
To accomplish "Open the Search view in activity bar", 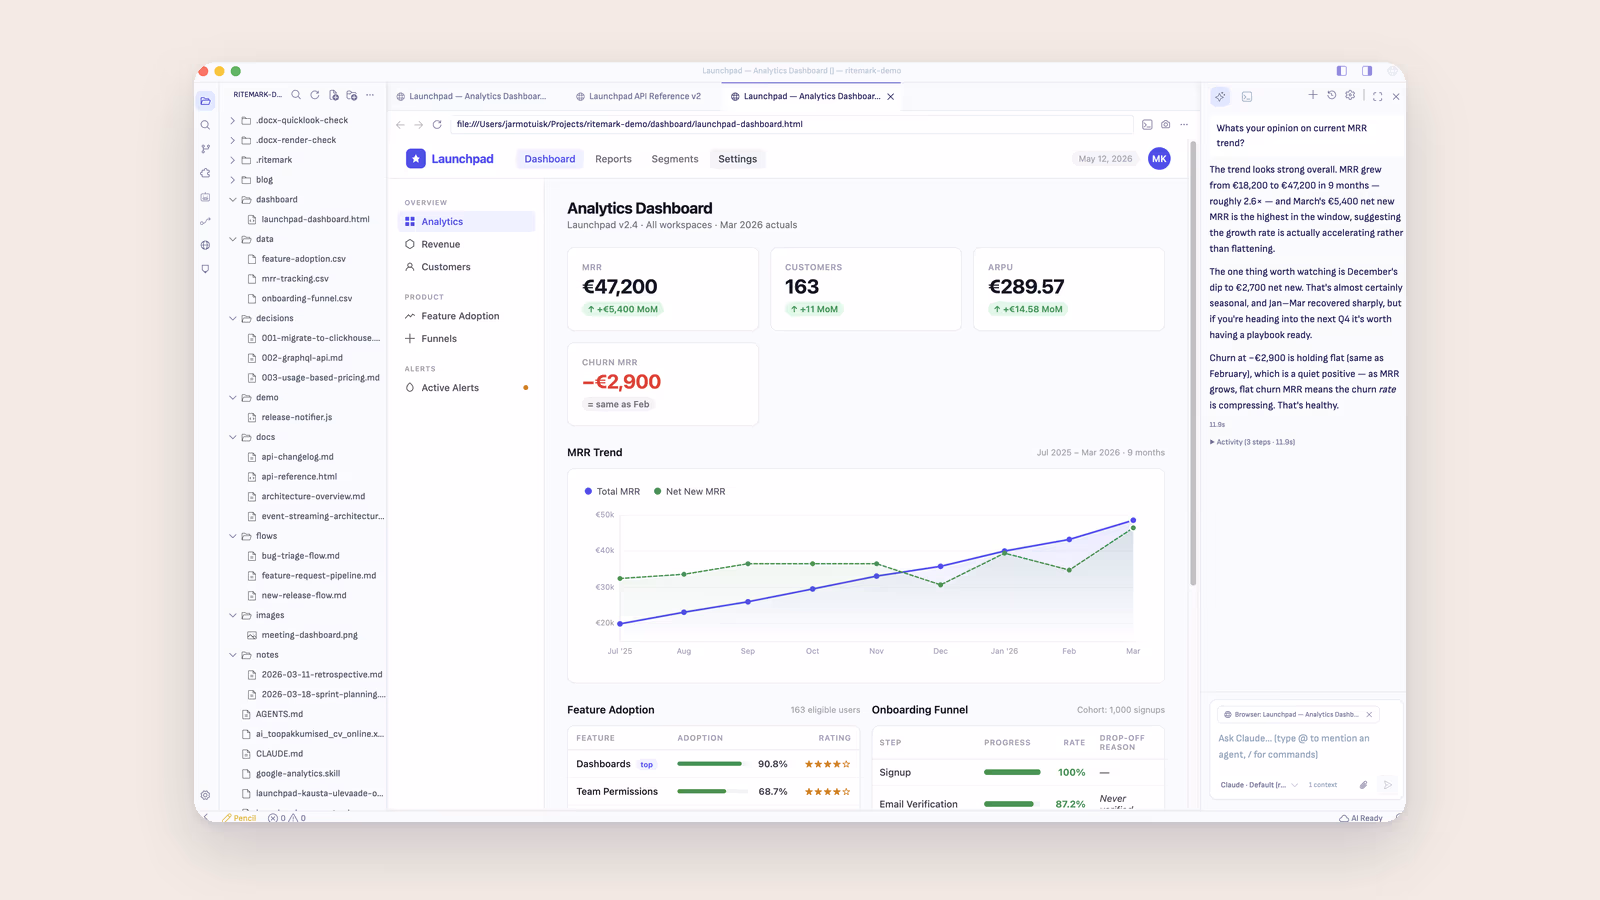I will (206, 125).
